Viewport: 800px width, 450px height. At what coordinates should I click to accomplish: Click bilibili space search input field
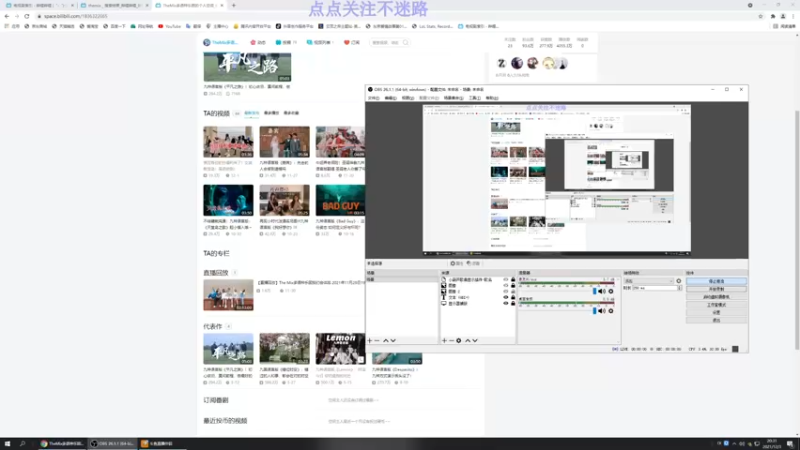click(x=386, y=42)
